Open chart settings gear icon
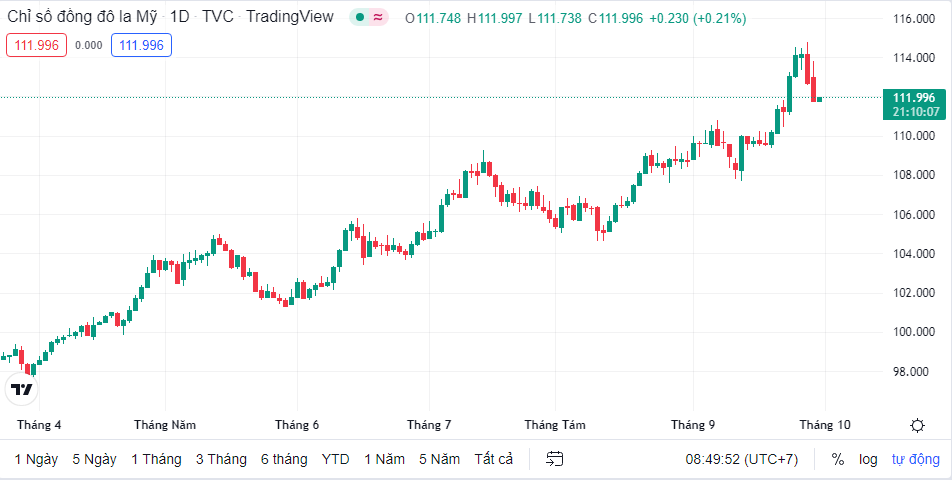Viewport: 952px width, 480px height. 917,425
